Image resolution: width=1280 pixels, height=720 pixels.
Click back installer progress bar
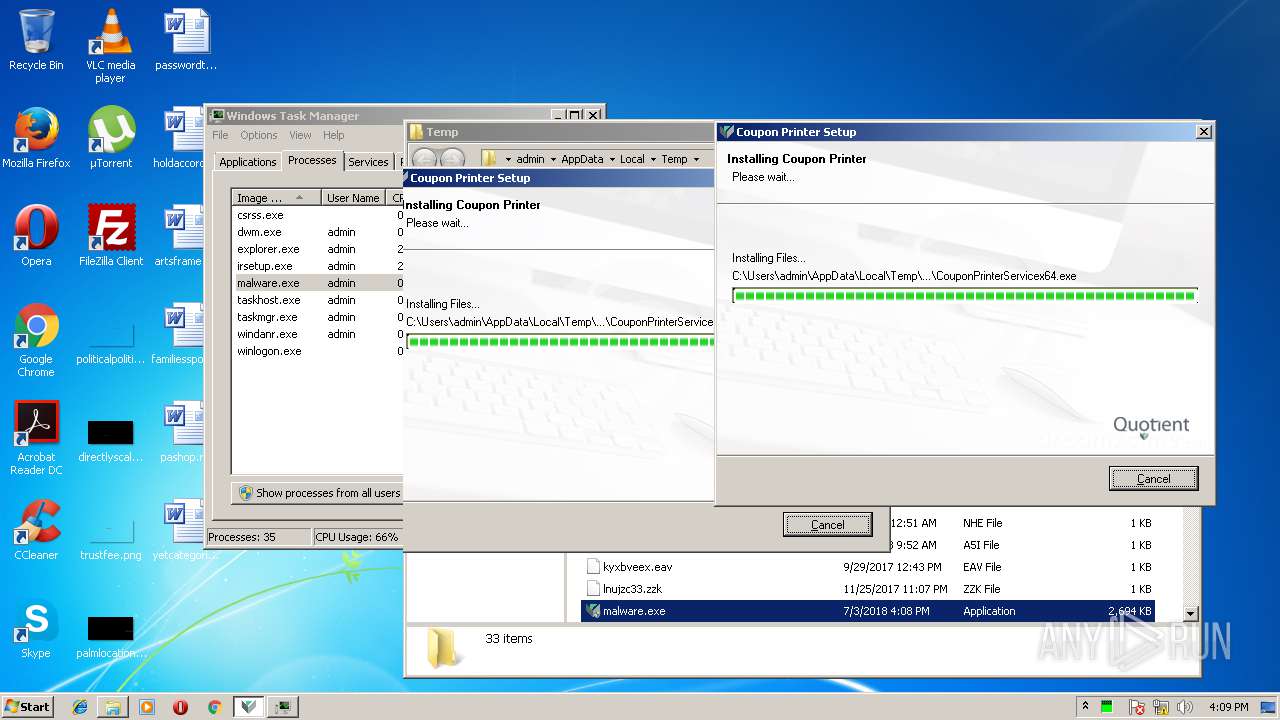coord(560,342)
